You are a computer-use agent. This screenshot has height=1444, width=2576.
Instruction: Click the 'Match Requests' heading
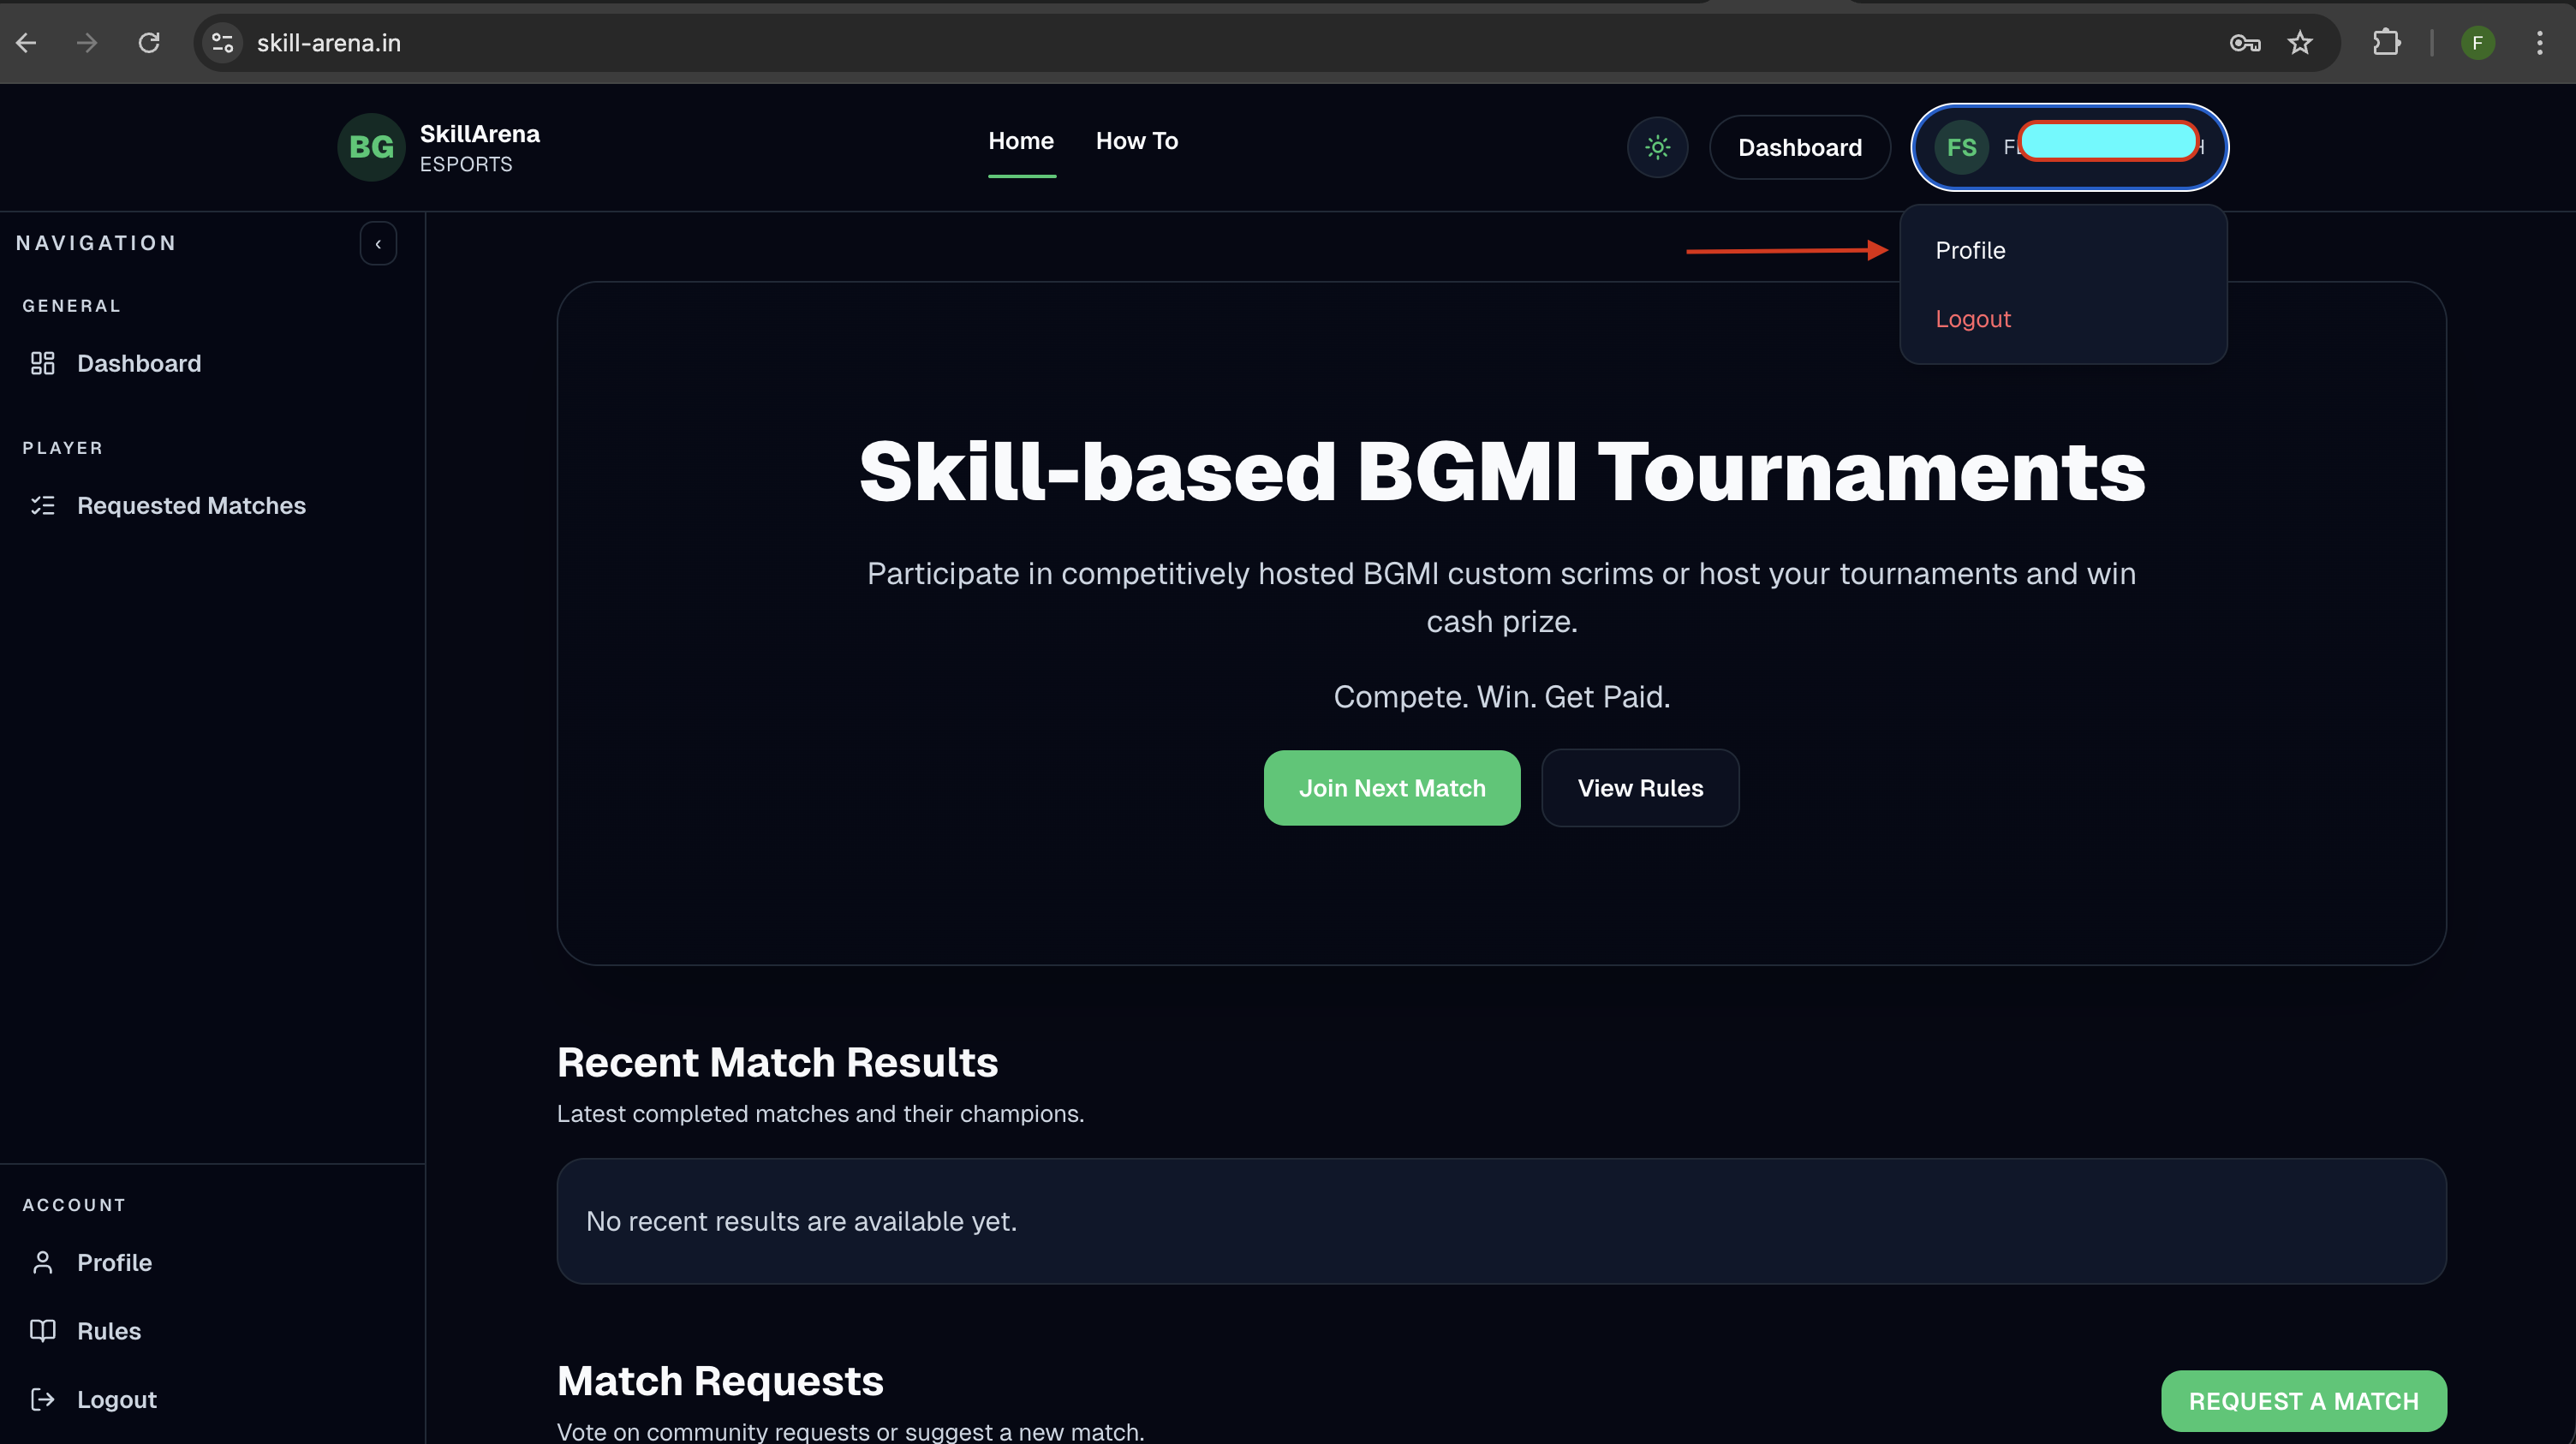[720, 1381]
